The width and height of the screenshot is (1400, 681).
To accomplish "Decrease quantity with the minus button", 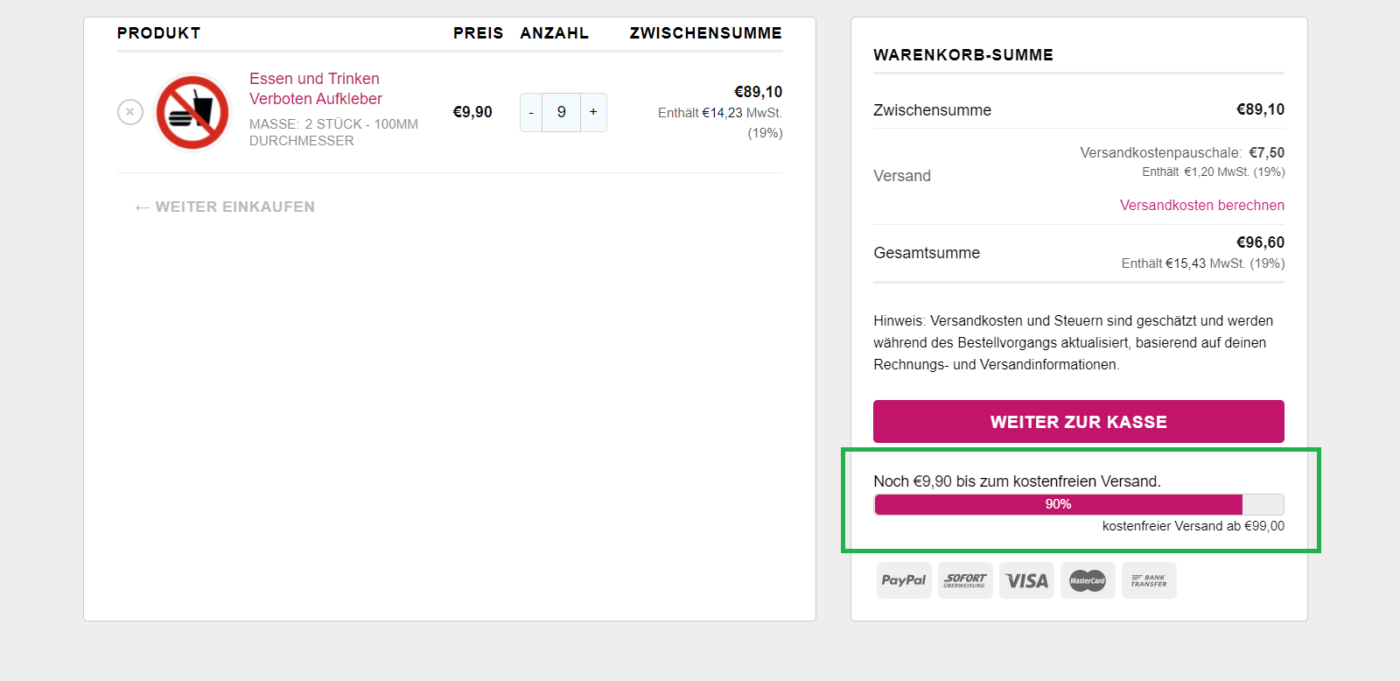I will point(531,112).
